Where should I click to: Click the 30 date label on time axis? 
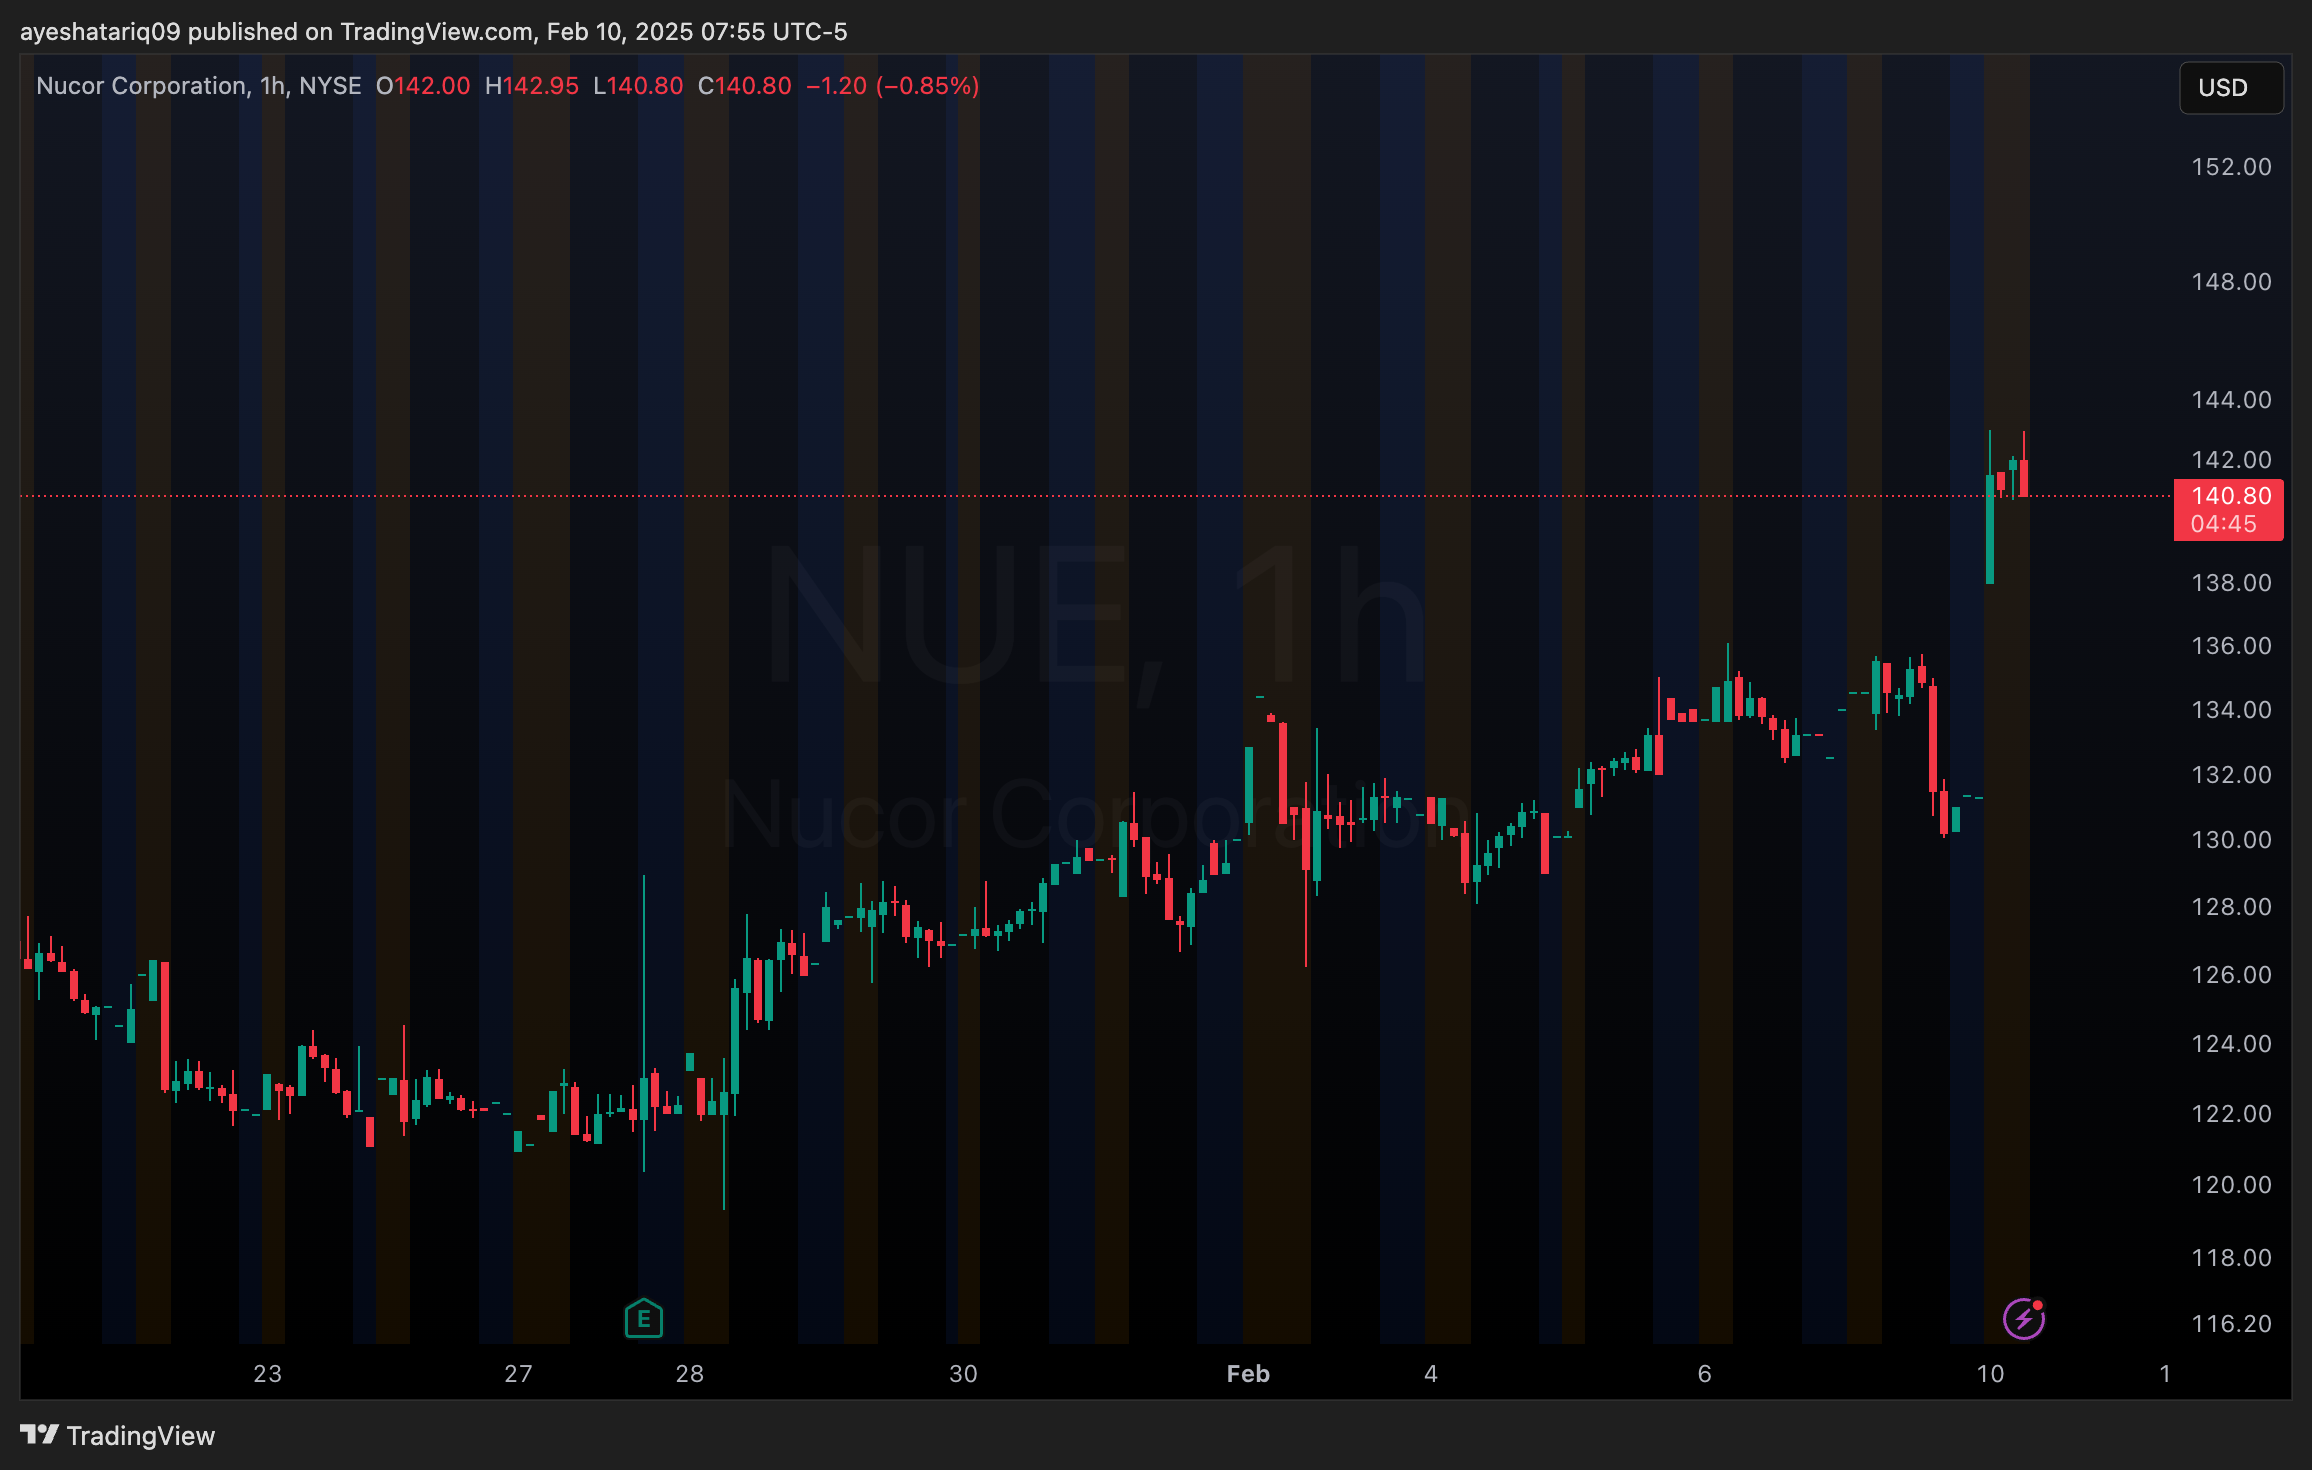(x=962, y=1374)
